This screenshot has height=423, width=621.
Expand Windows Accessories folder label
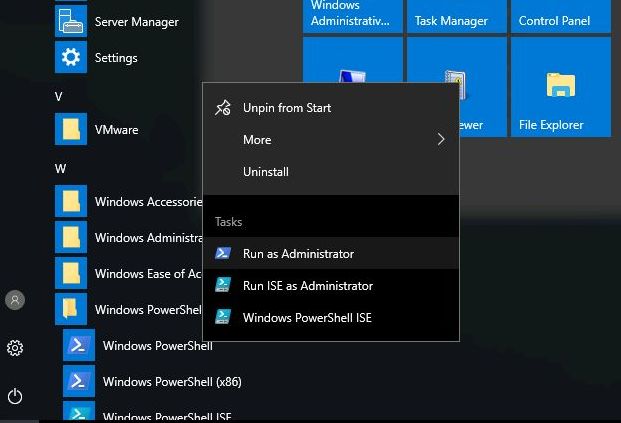click(x=149, y=202)
